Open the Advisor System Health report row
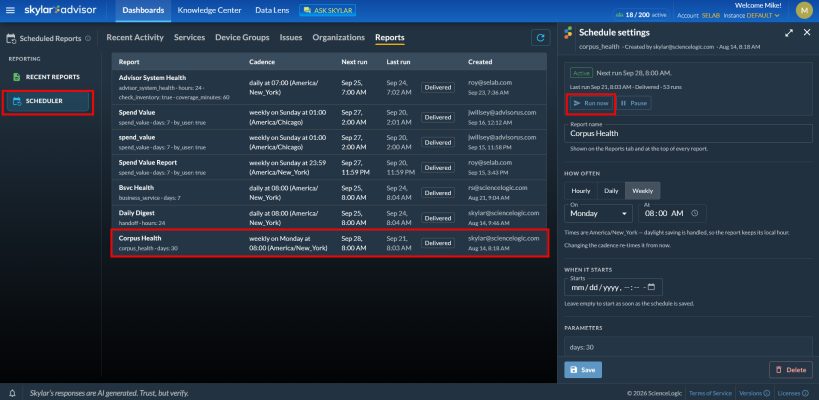 329,87
